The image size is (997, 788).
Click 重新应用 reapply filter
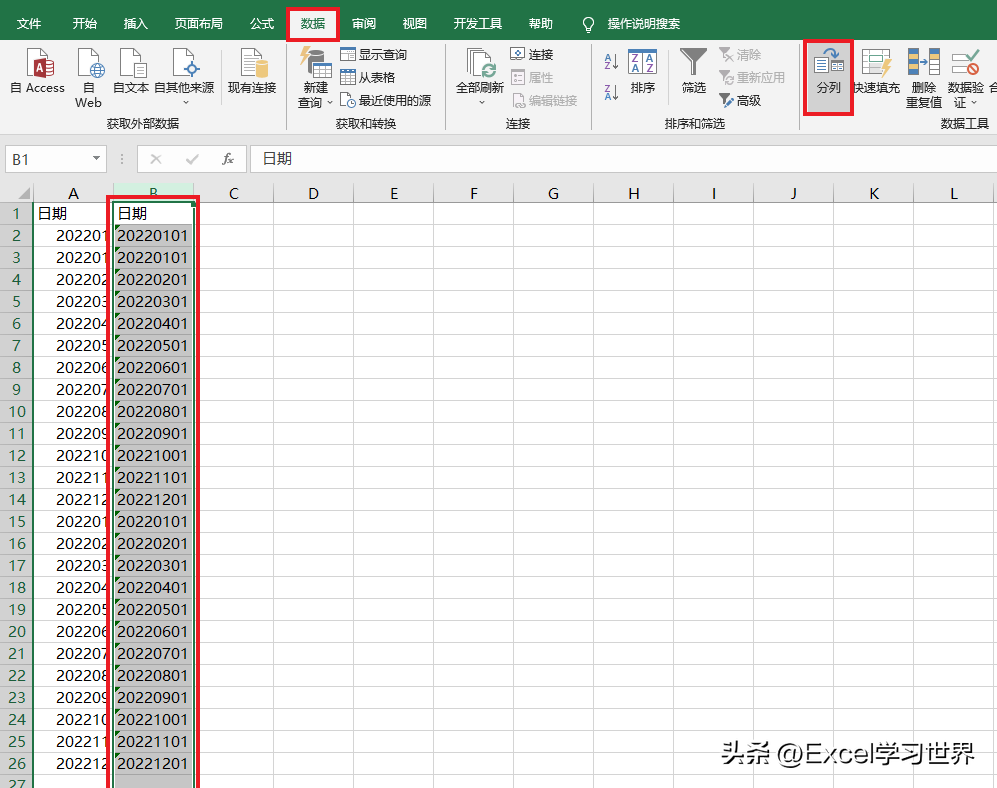[752, 78]
